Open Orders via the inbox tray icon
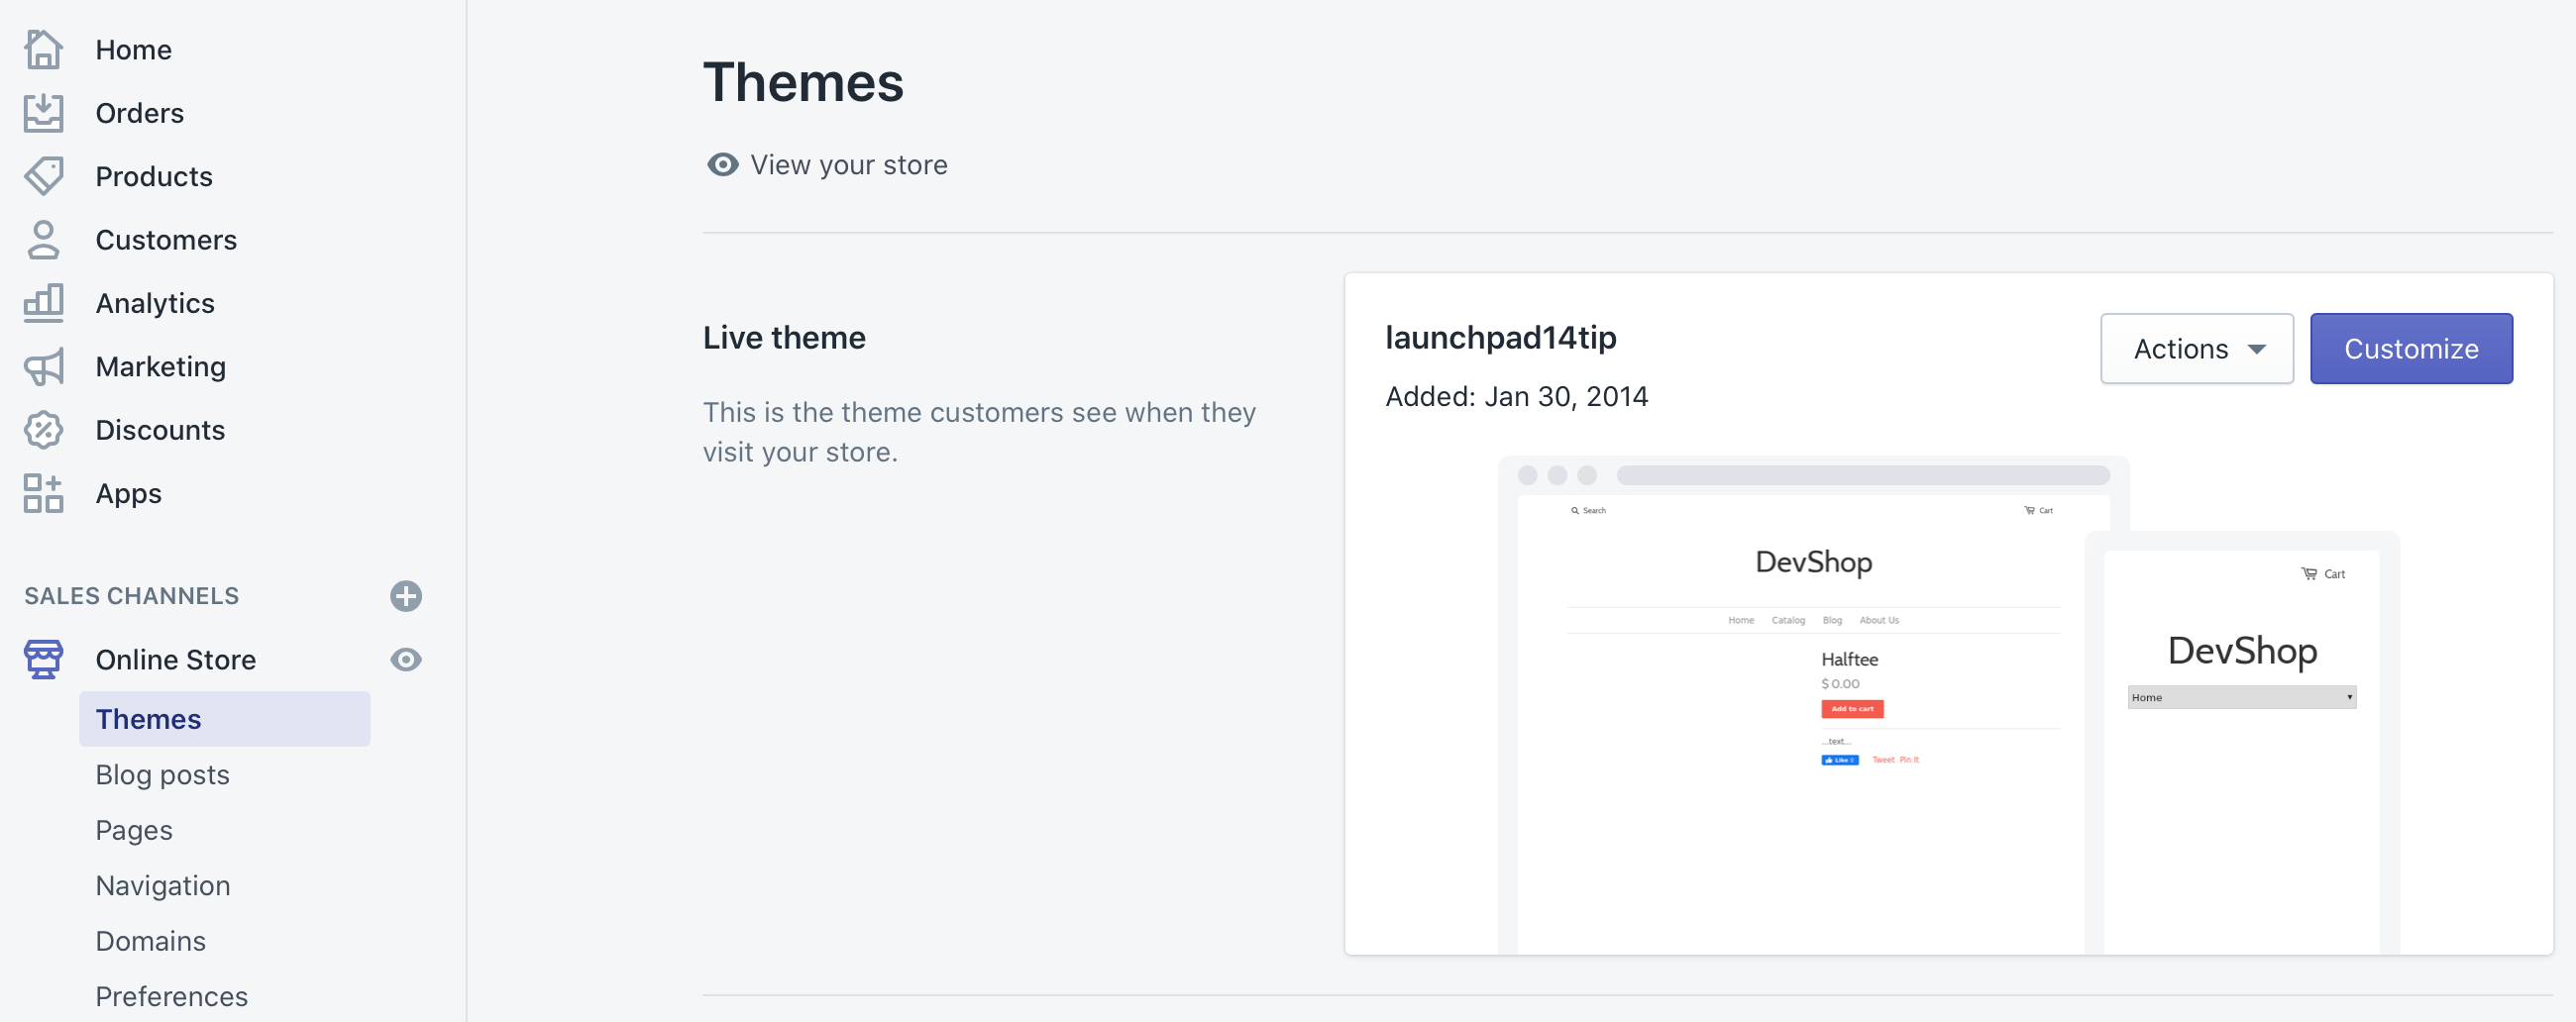Screen dimensions: 2576x1022 pyautogui.click(x=43, y=113)
